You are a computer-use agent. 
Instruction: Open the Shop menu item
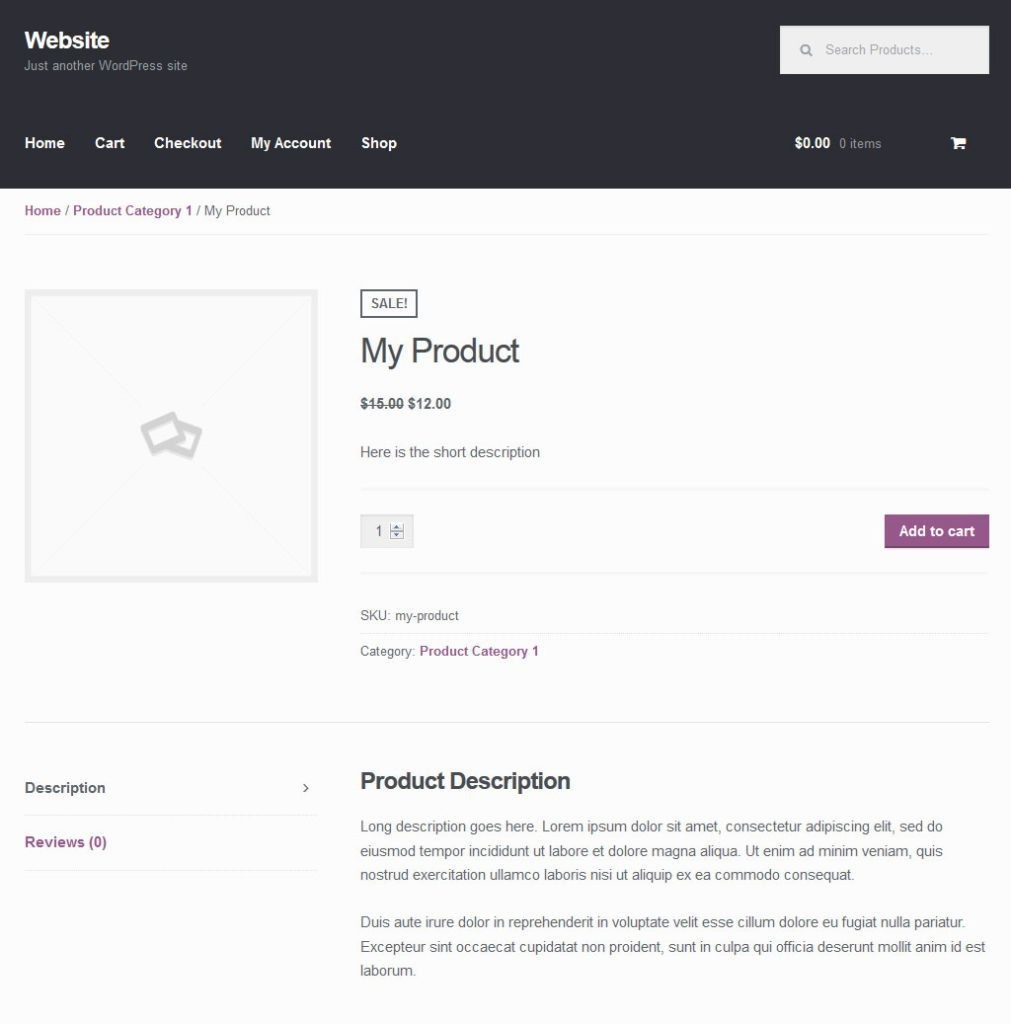[x=378, y=143]
